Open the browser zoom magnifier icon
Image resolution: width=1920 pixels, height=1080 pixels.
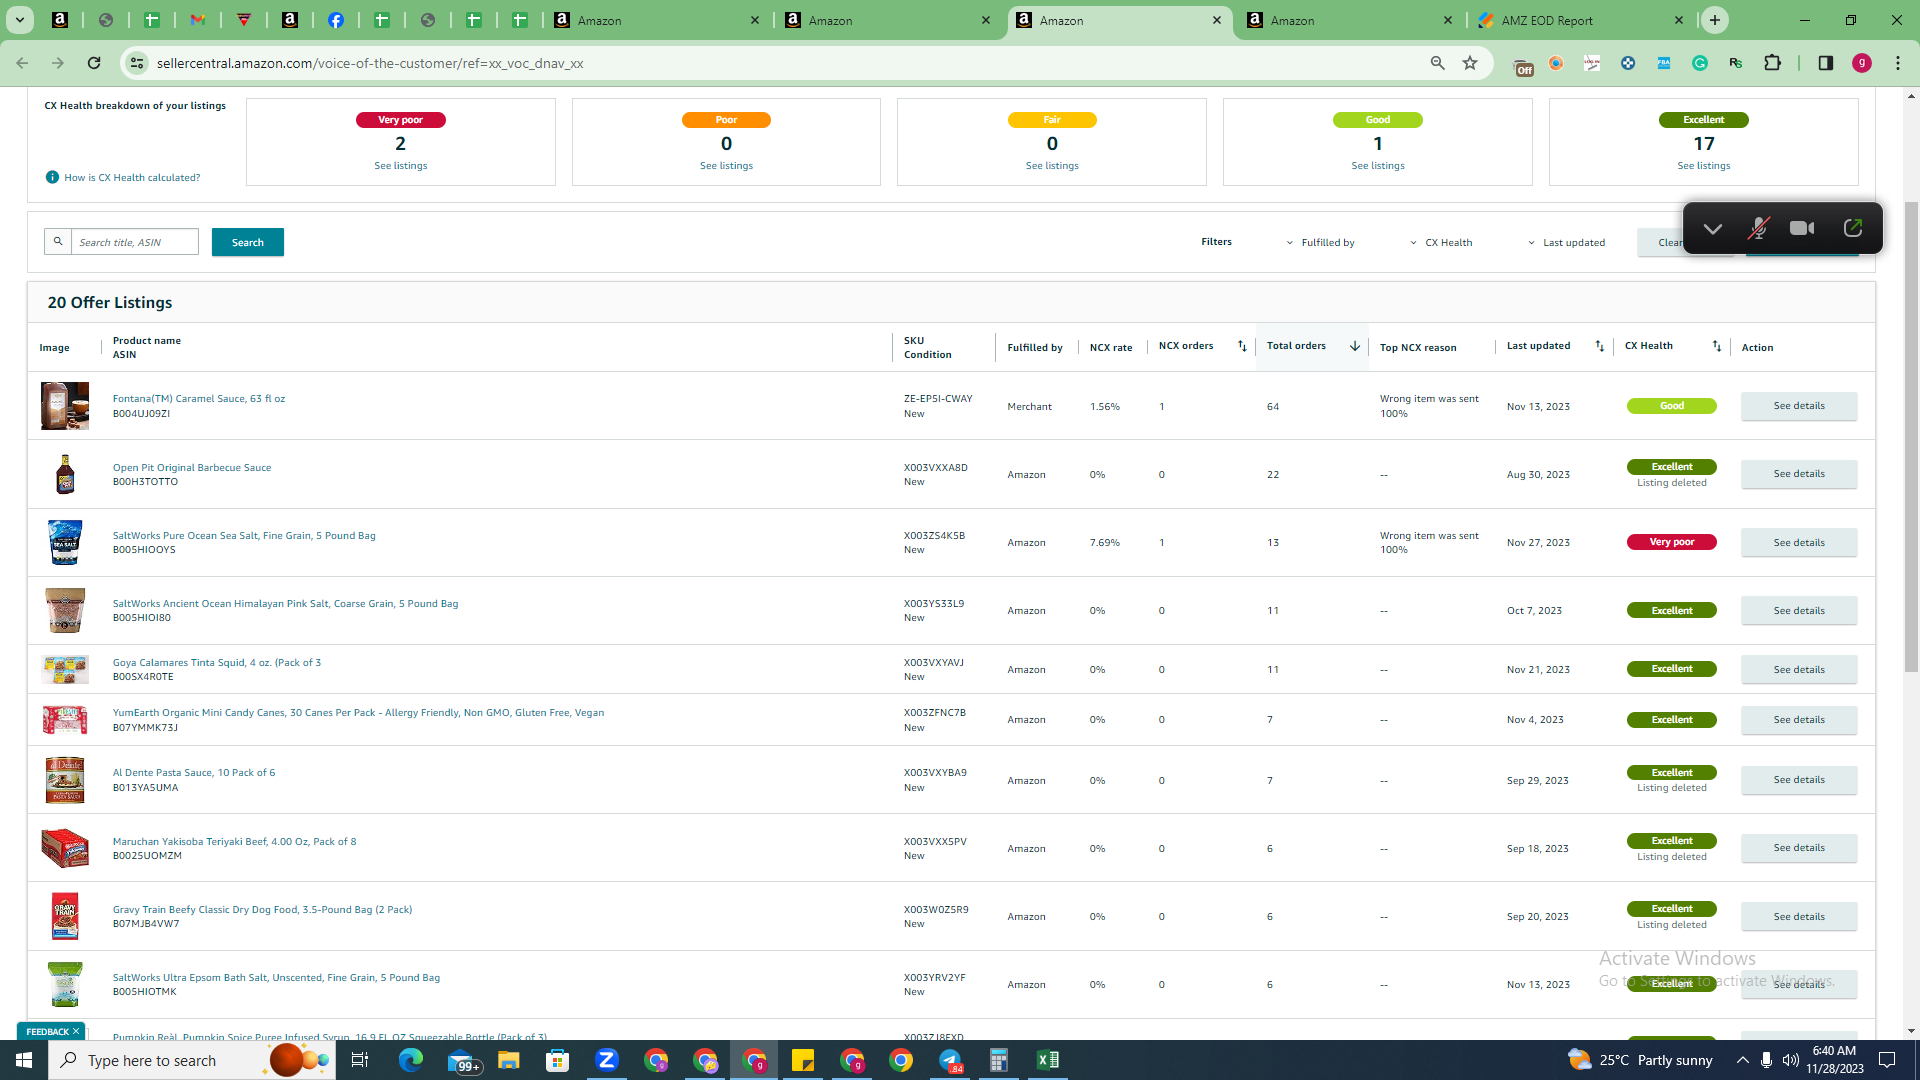click(1438, 63)
